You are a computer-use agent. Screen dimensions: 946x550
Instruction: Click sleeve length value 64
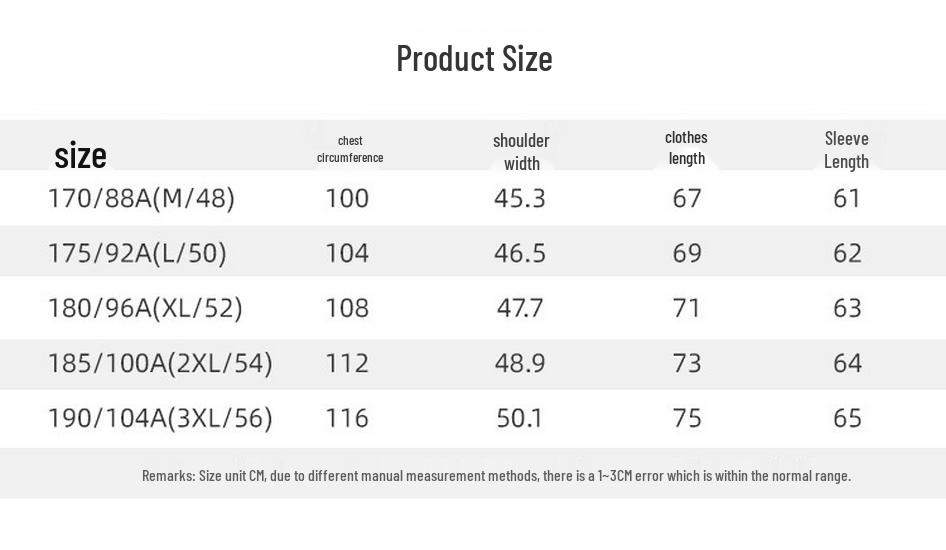847,363
